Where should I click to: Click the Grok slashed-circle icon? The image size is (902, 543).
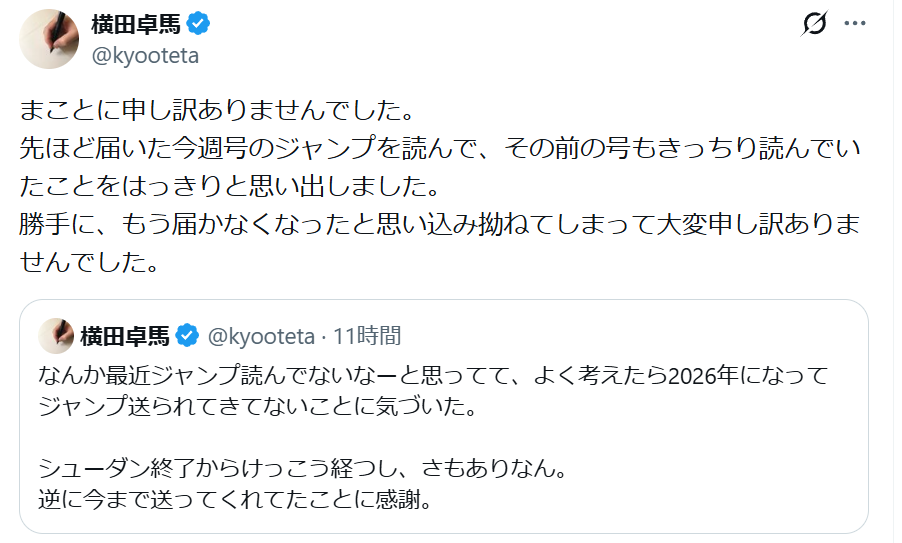coord(815,24)
